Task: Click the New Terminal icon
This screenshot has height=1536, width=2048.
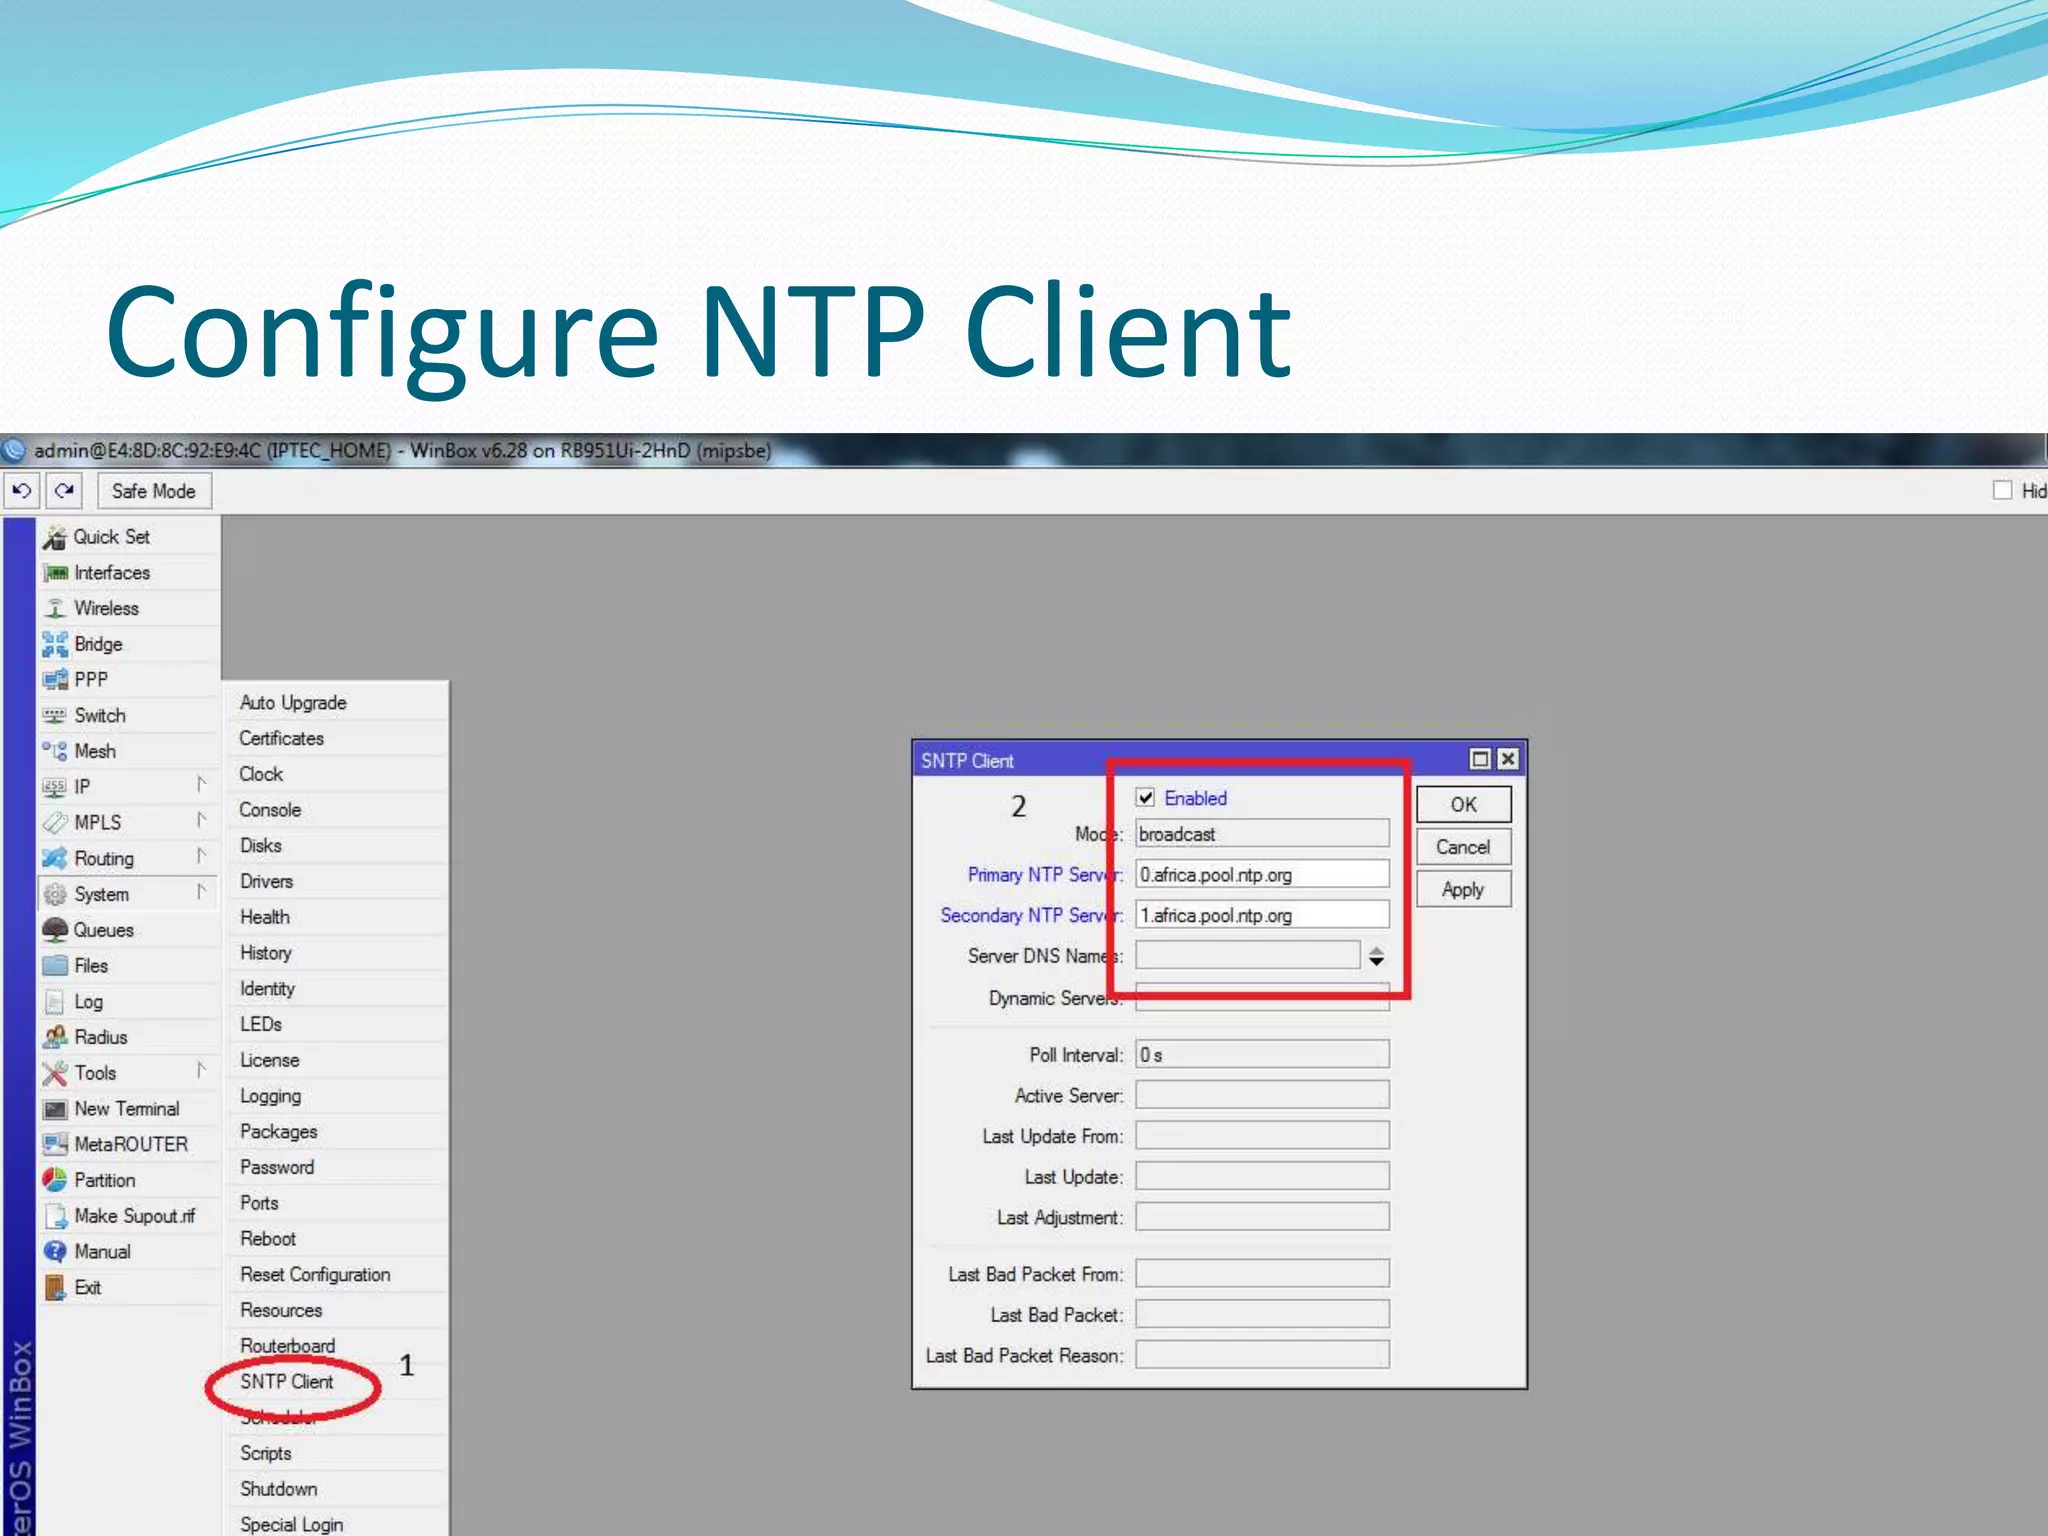Action: coord(55,1109)
